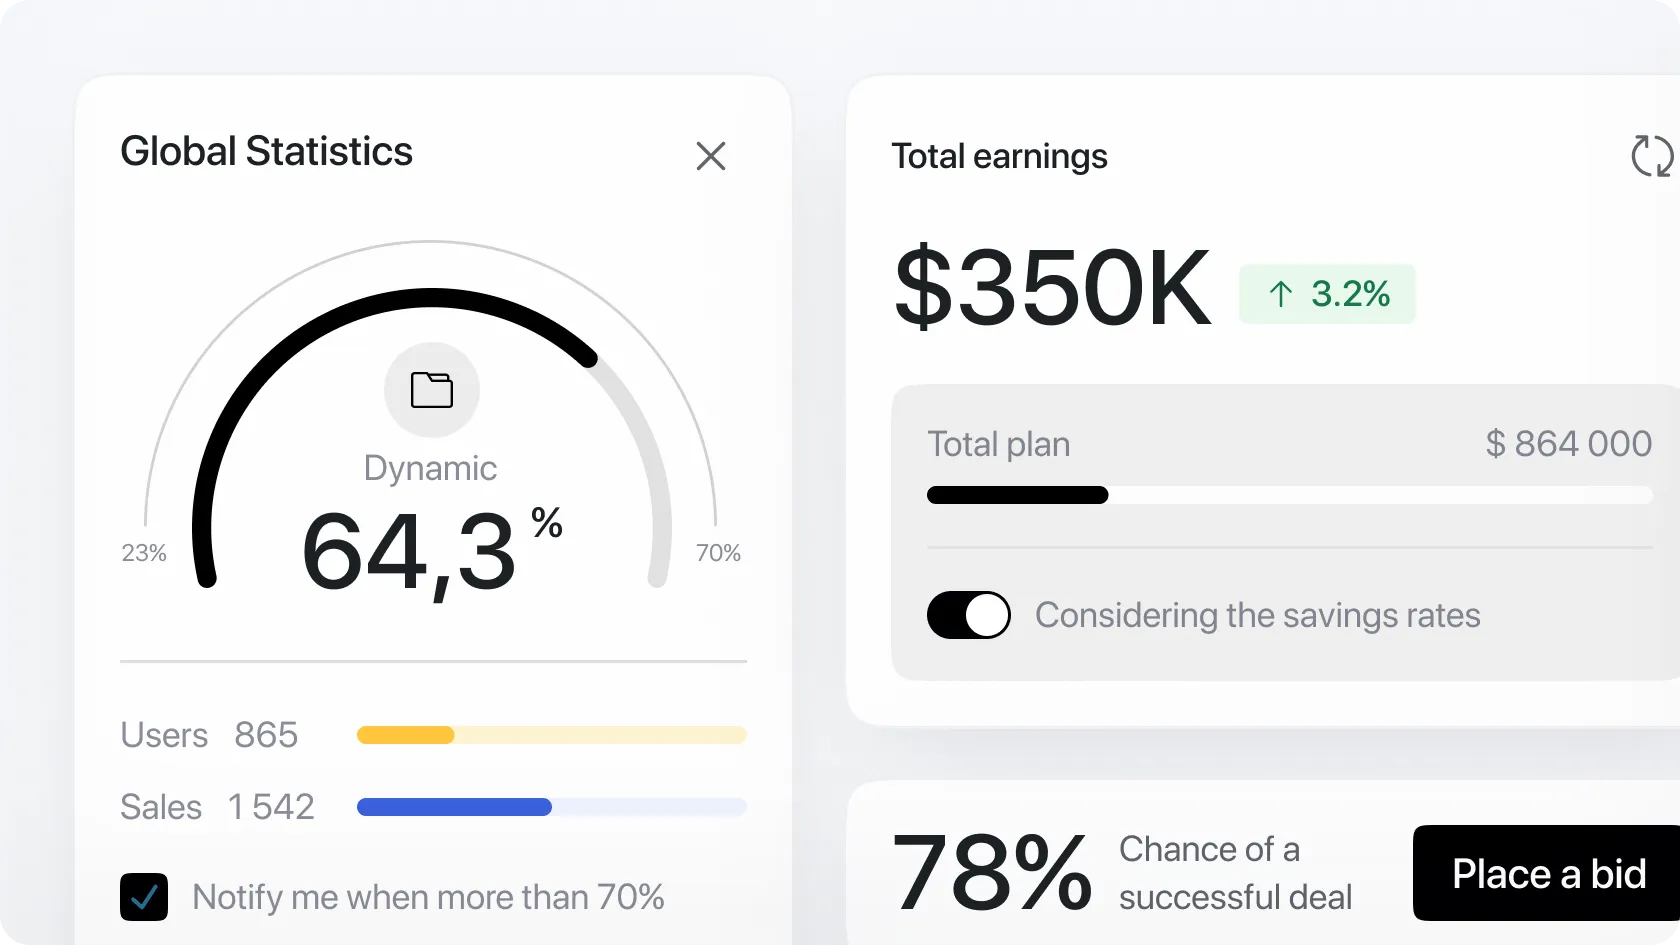
Task: Click the folder icon above Dynamic
Action: point(432,390)
